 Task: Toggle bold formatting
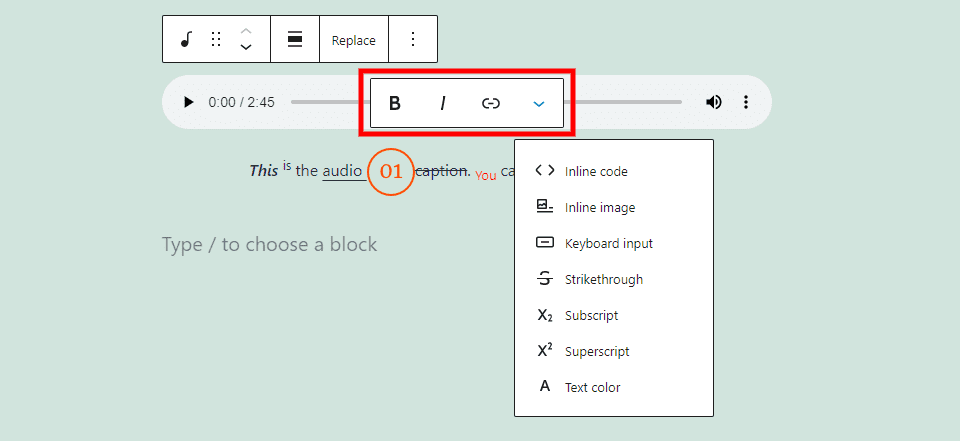coord(395,103)
